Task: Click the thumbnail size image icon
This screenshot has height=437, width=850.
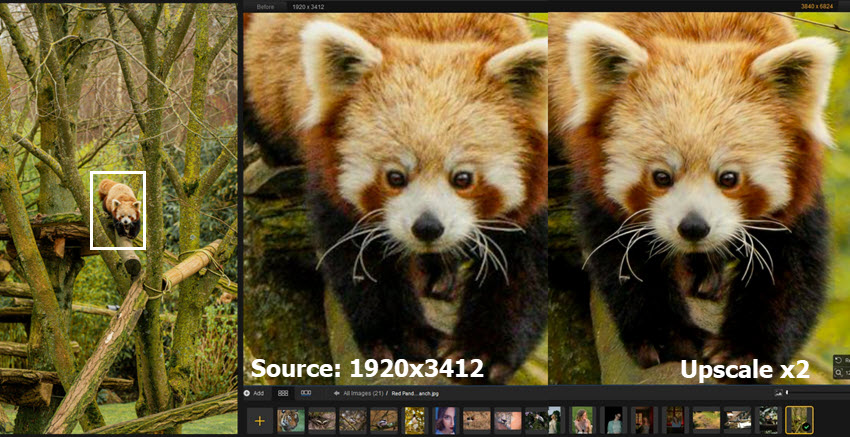Action: click(x=774, y=394)
